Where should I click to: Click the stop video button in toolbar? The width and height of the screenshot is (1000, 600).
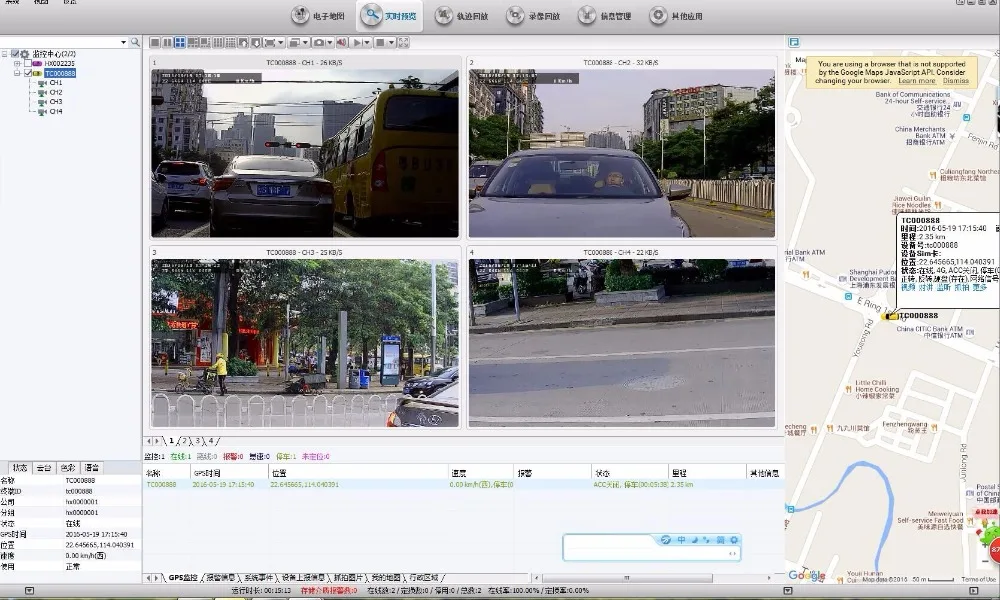click(380, 43)
